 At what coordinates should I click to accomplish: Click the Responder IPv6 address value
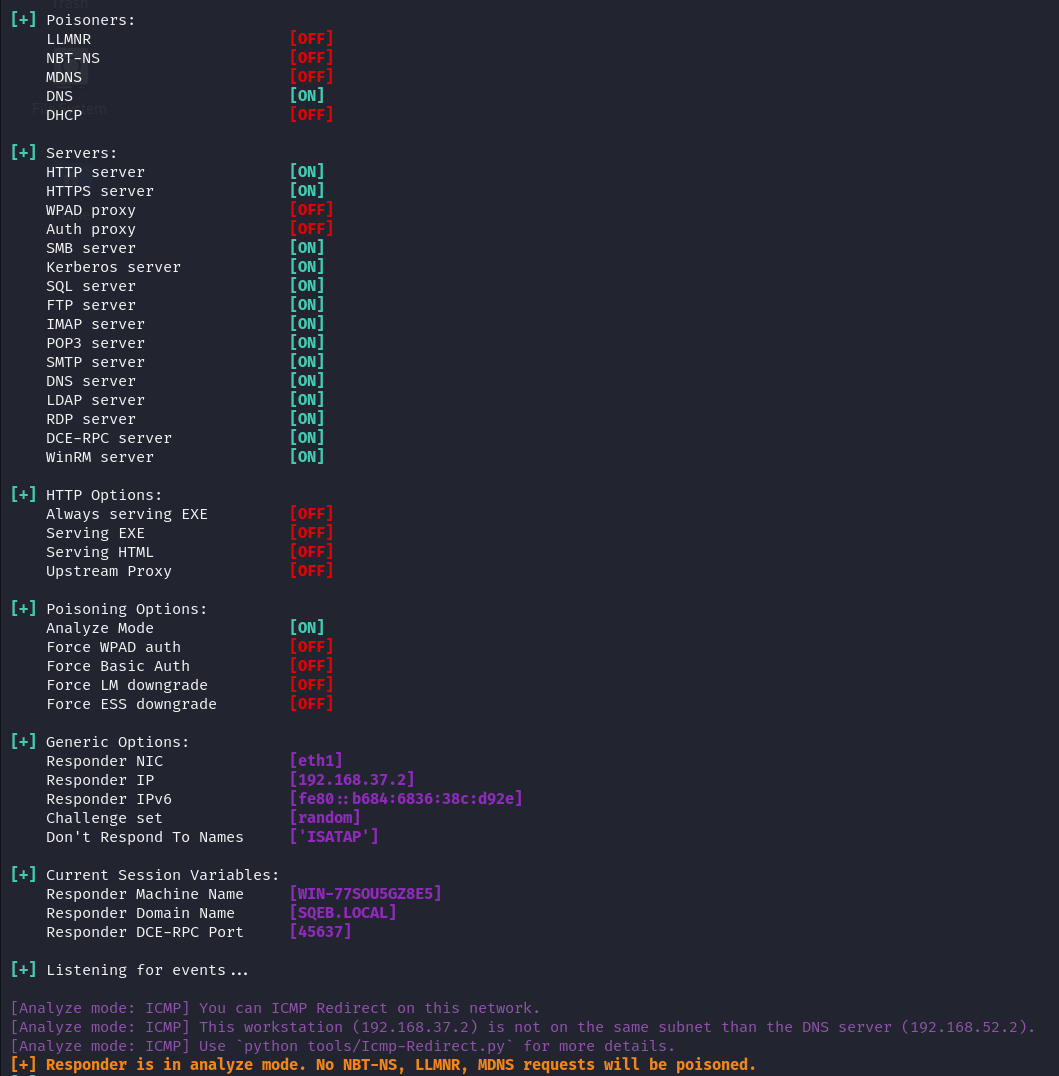tap(406, 798)
